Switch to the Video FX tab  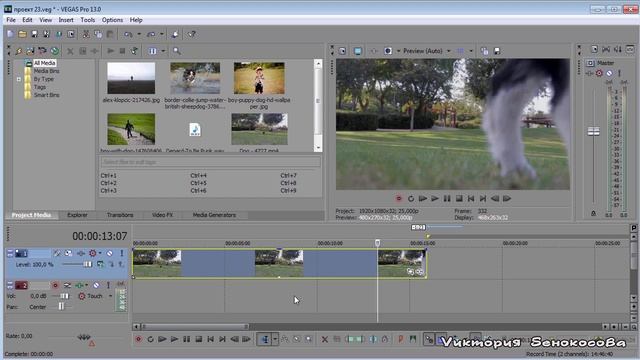click(162, 215)
